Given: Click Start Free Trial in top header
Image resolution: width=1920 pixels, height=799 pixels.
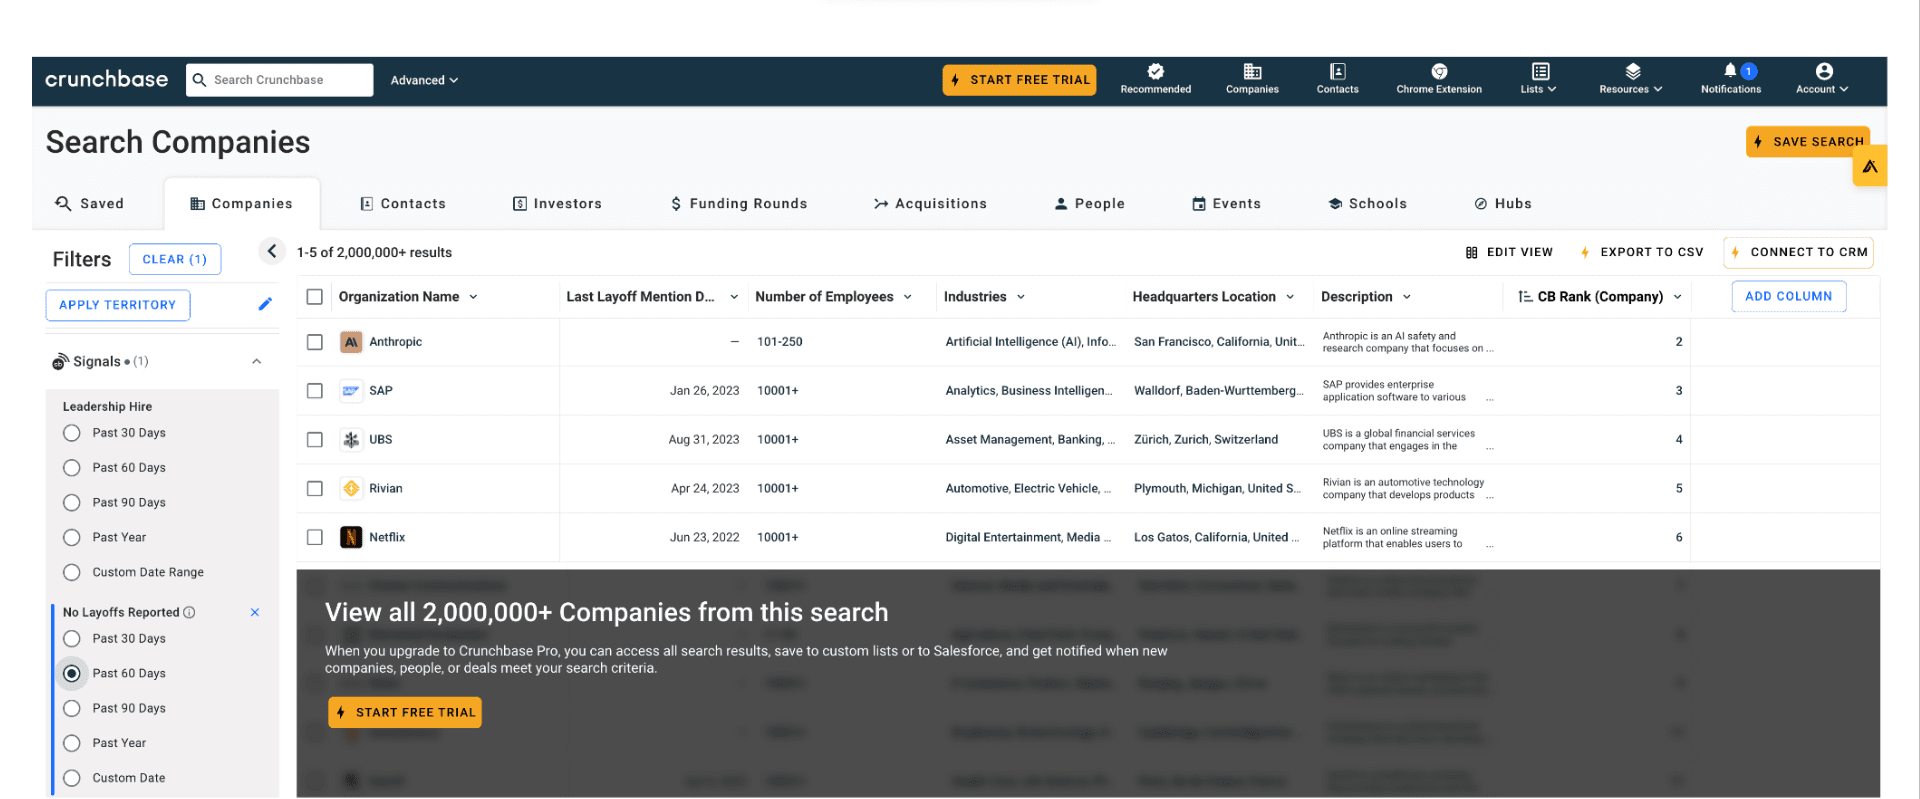Looking at the screenshot, I should click(1019, 80).
